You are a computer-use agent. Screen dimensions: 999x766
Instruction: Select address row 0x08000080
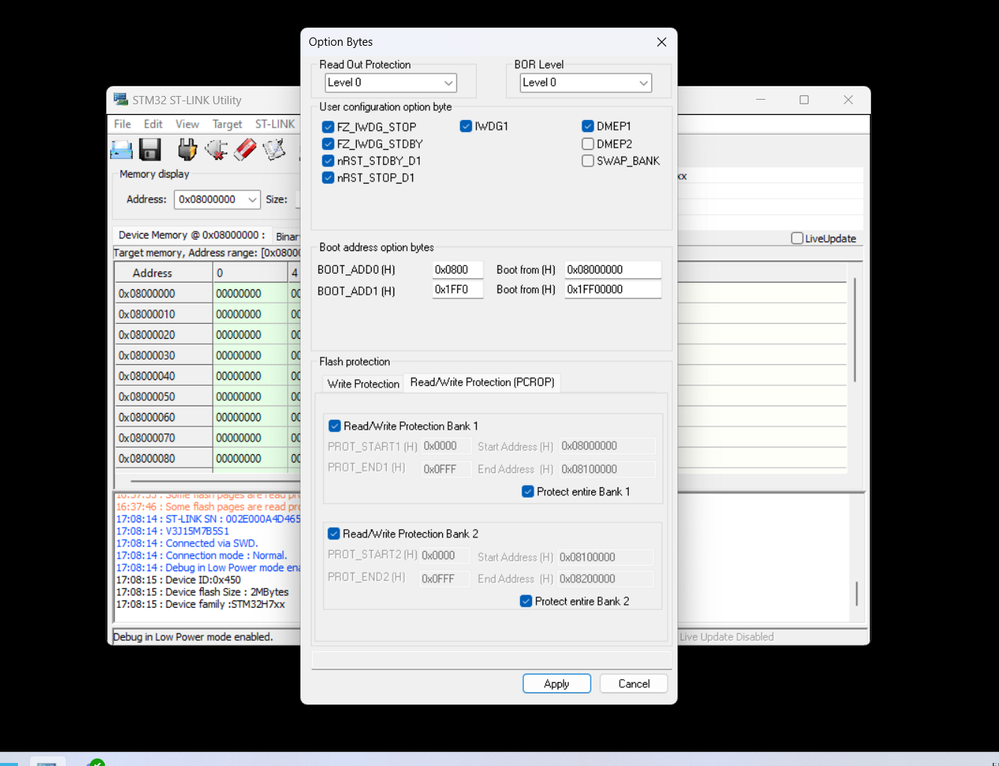tap(164, 458)
